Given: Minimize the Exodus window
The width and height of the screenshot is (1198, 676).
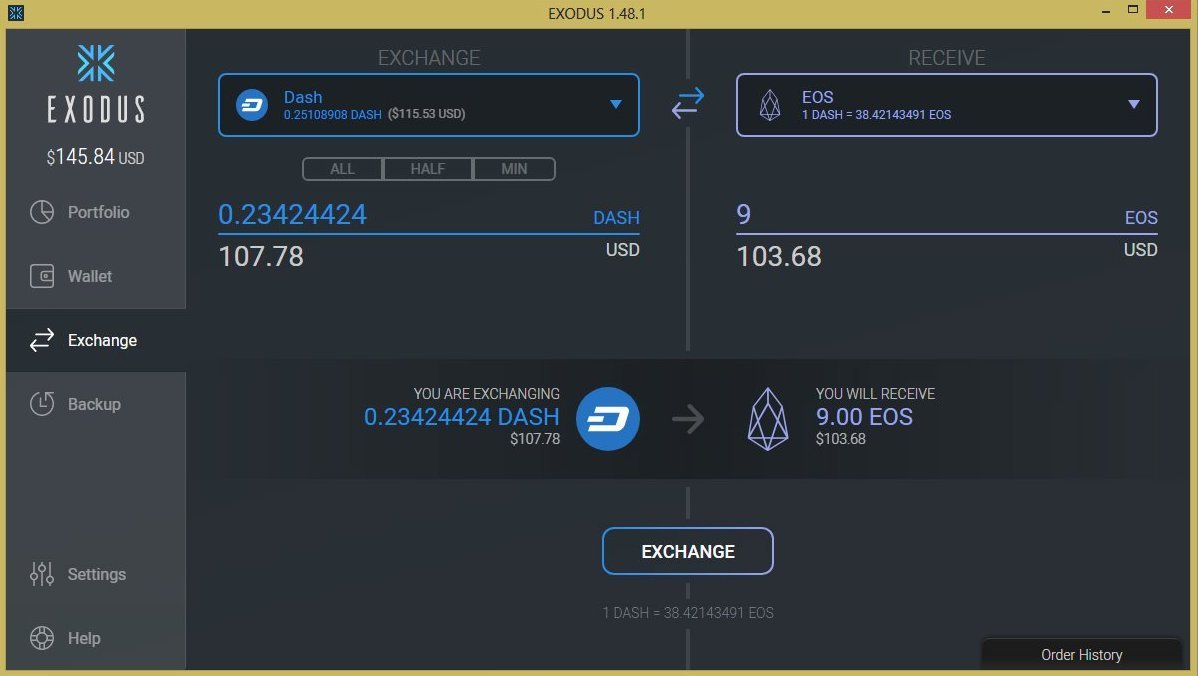Looking at the screenshot, I should click(x=1106, y=11).
